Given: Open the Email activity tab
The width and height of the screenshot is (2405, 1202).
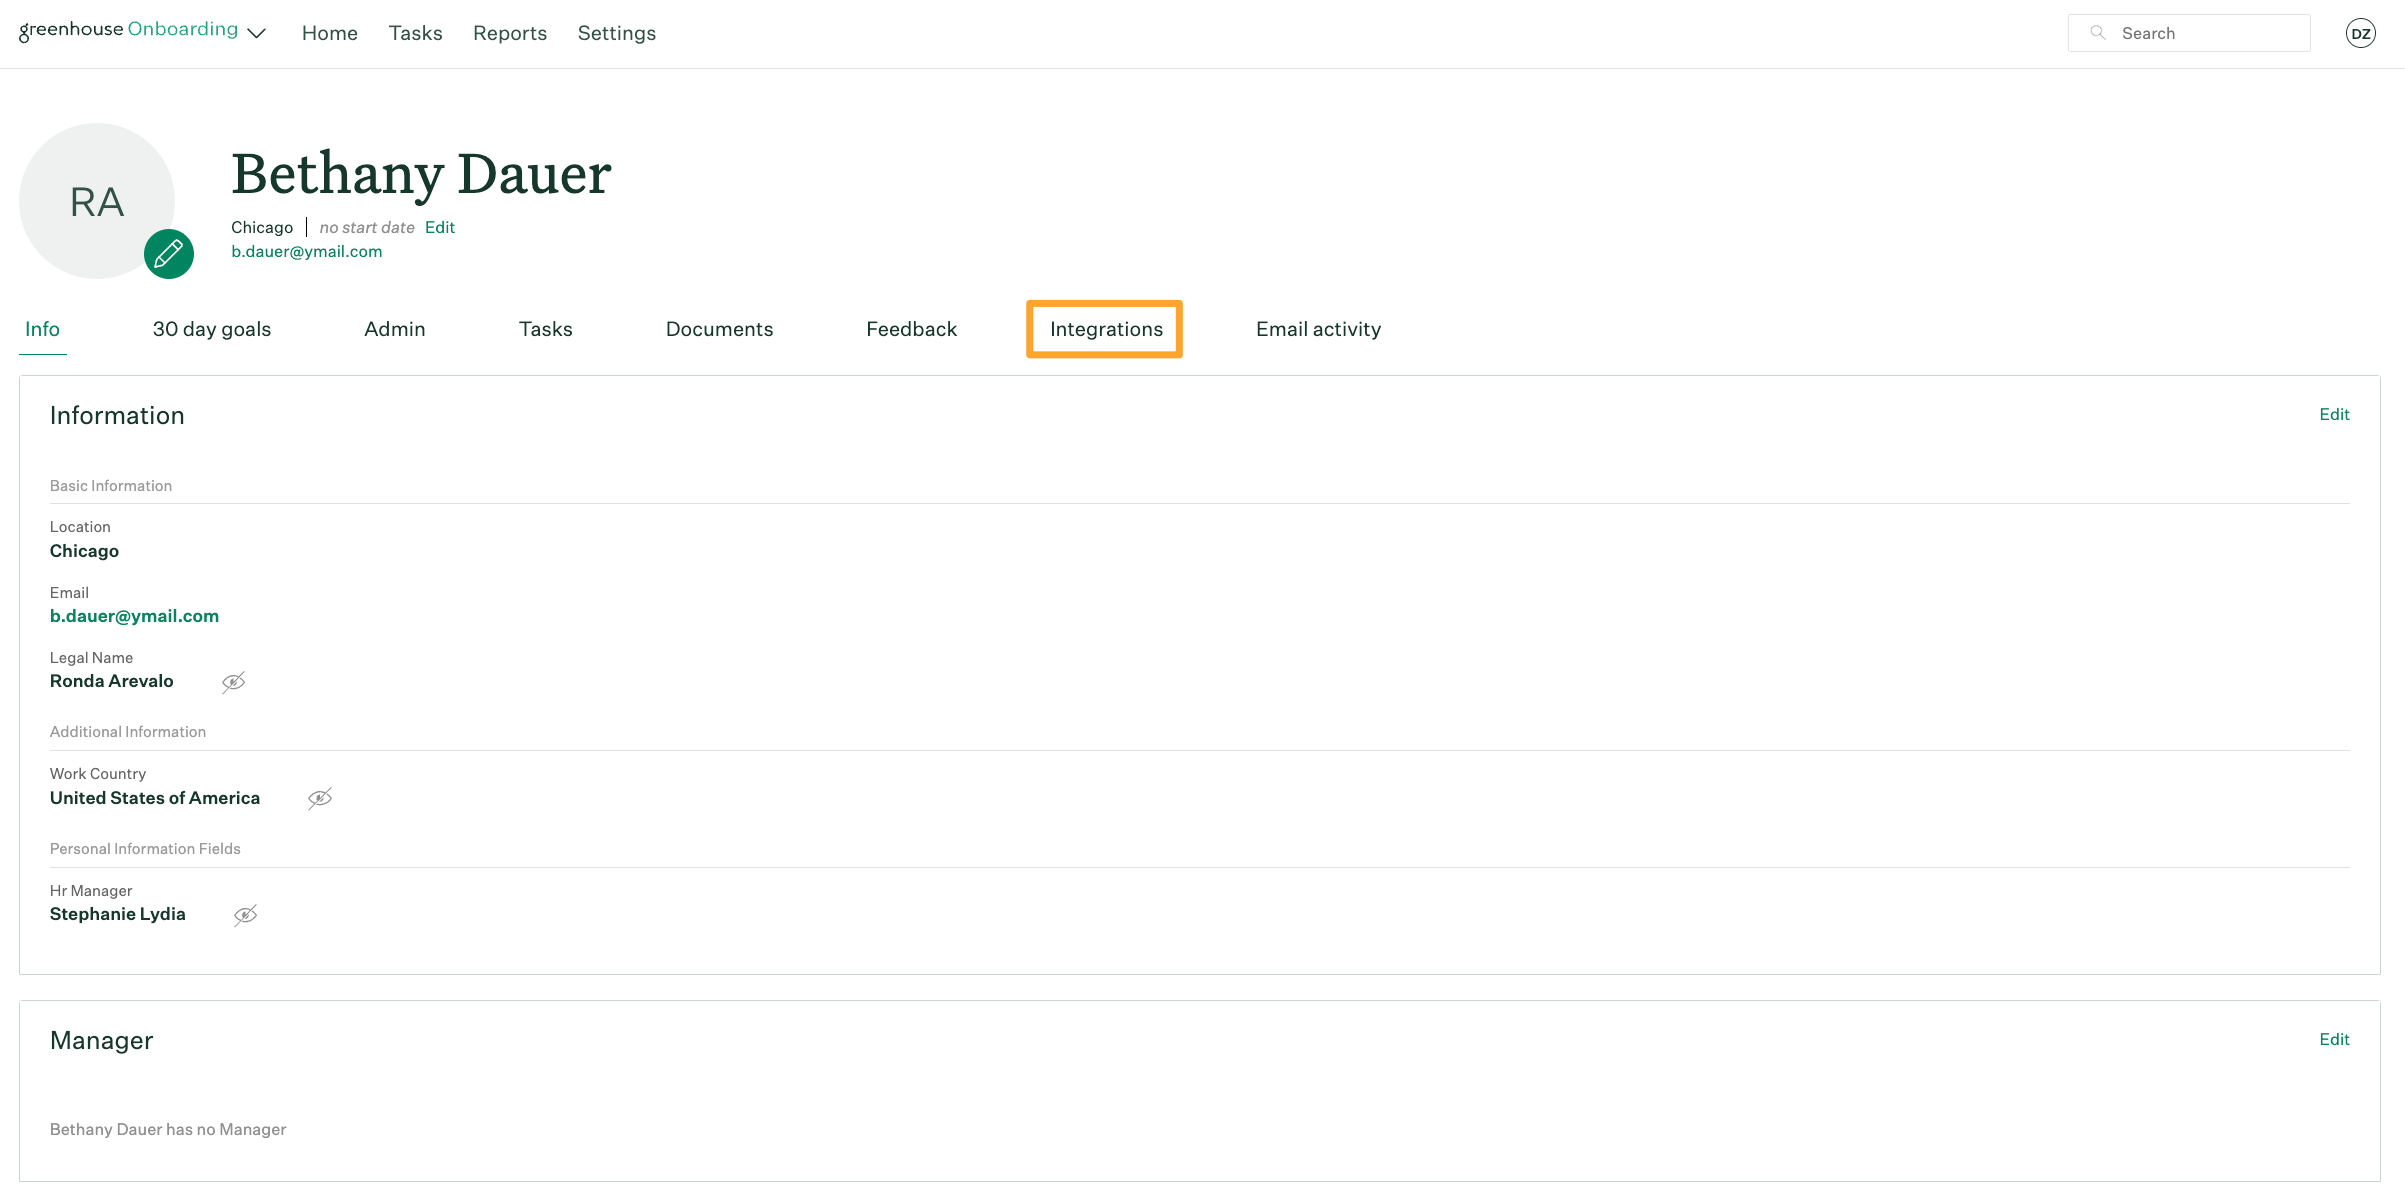Looking at the screenshot, I should tap(1318, 329).
